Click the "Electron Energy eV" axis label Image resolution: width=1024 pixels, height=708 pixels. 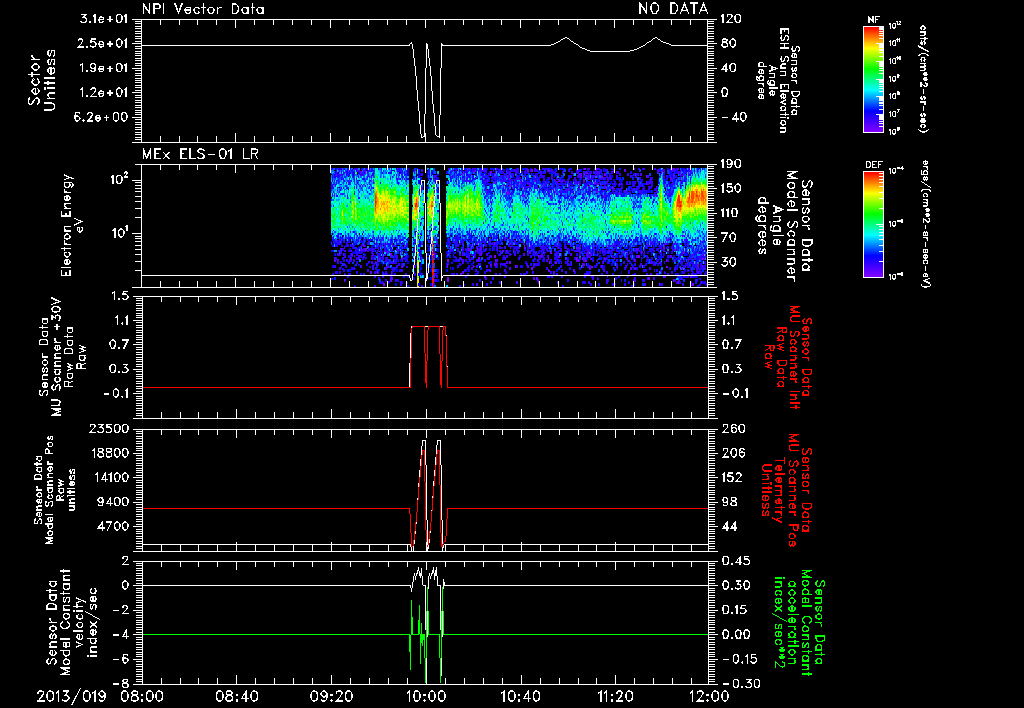pyautogui.click(x=72, y=225)
